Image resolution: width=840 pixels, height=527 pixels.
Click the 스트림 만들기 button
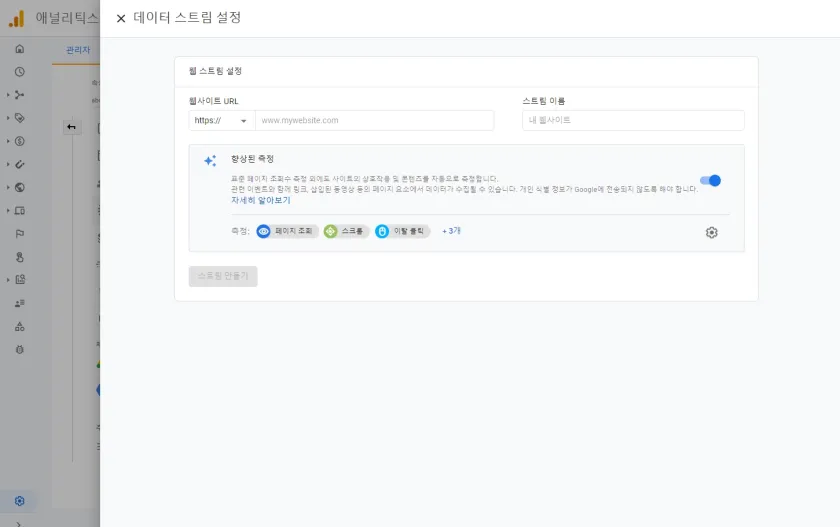[x=223, y=276]
